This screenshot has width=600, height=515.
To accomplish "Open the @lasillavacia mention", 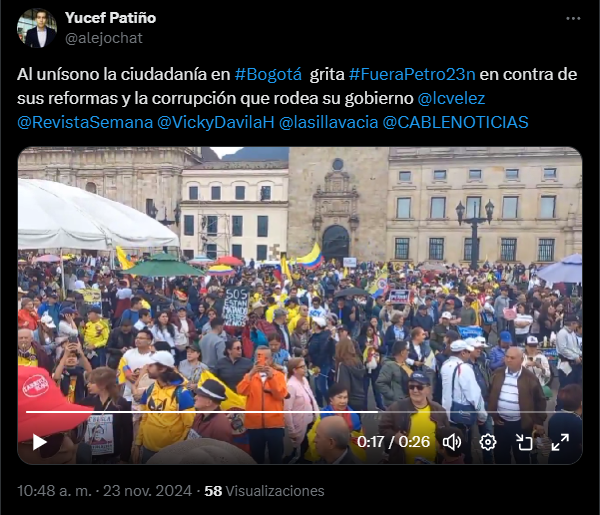I will [328, 122].
